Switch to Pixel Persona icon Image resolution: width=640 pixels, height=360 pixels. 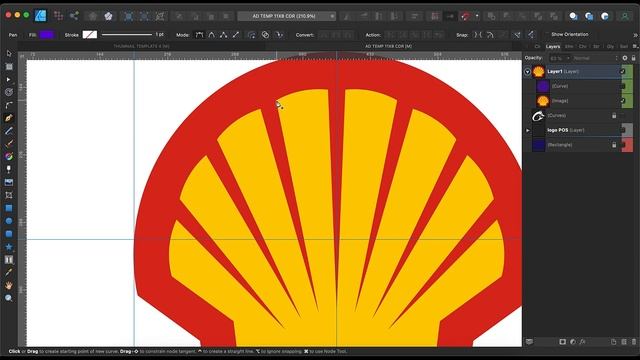58,16
